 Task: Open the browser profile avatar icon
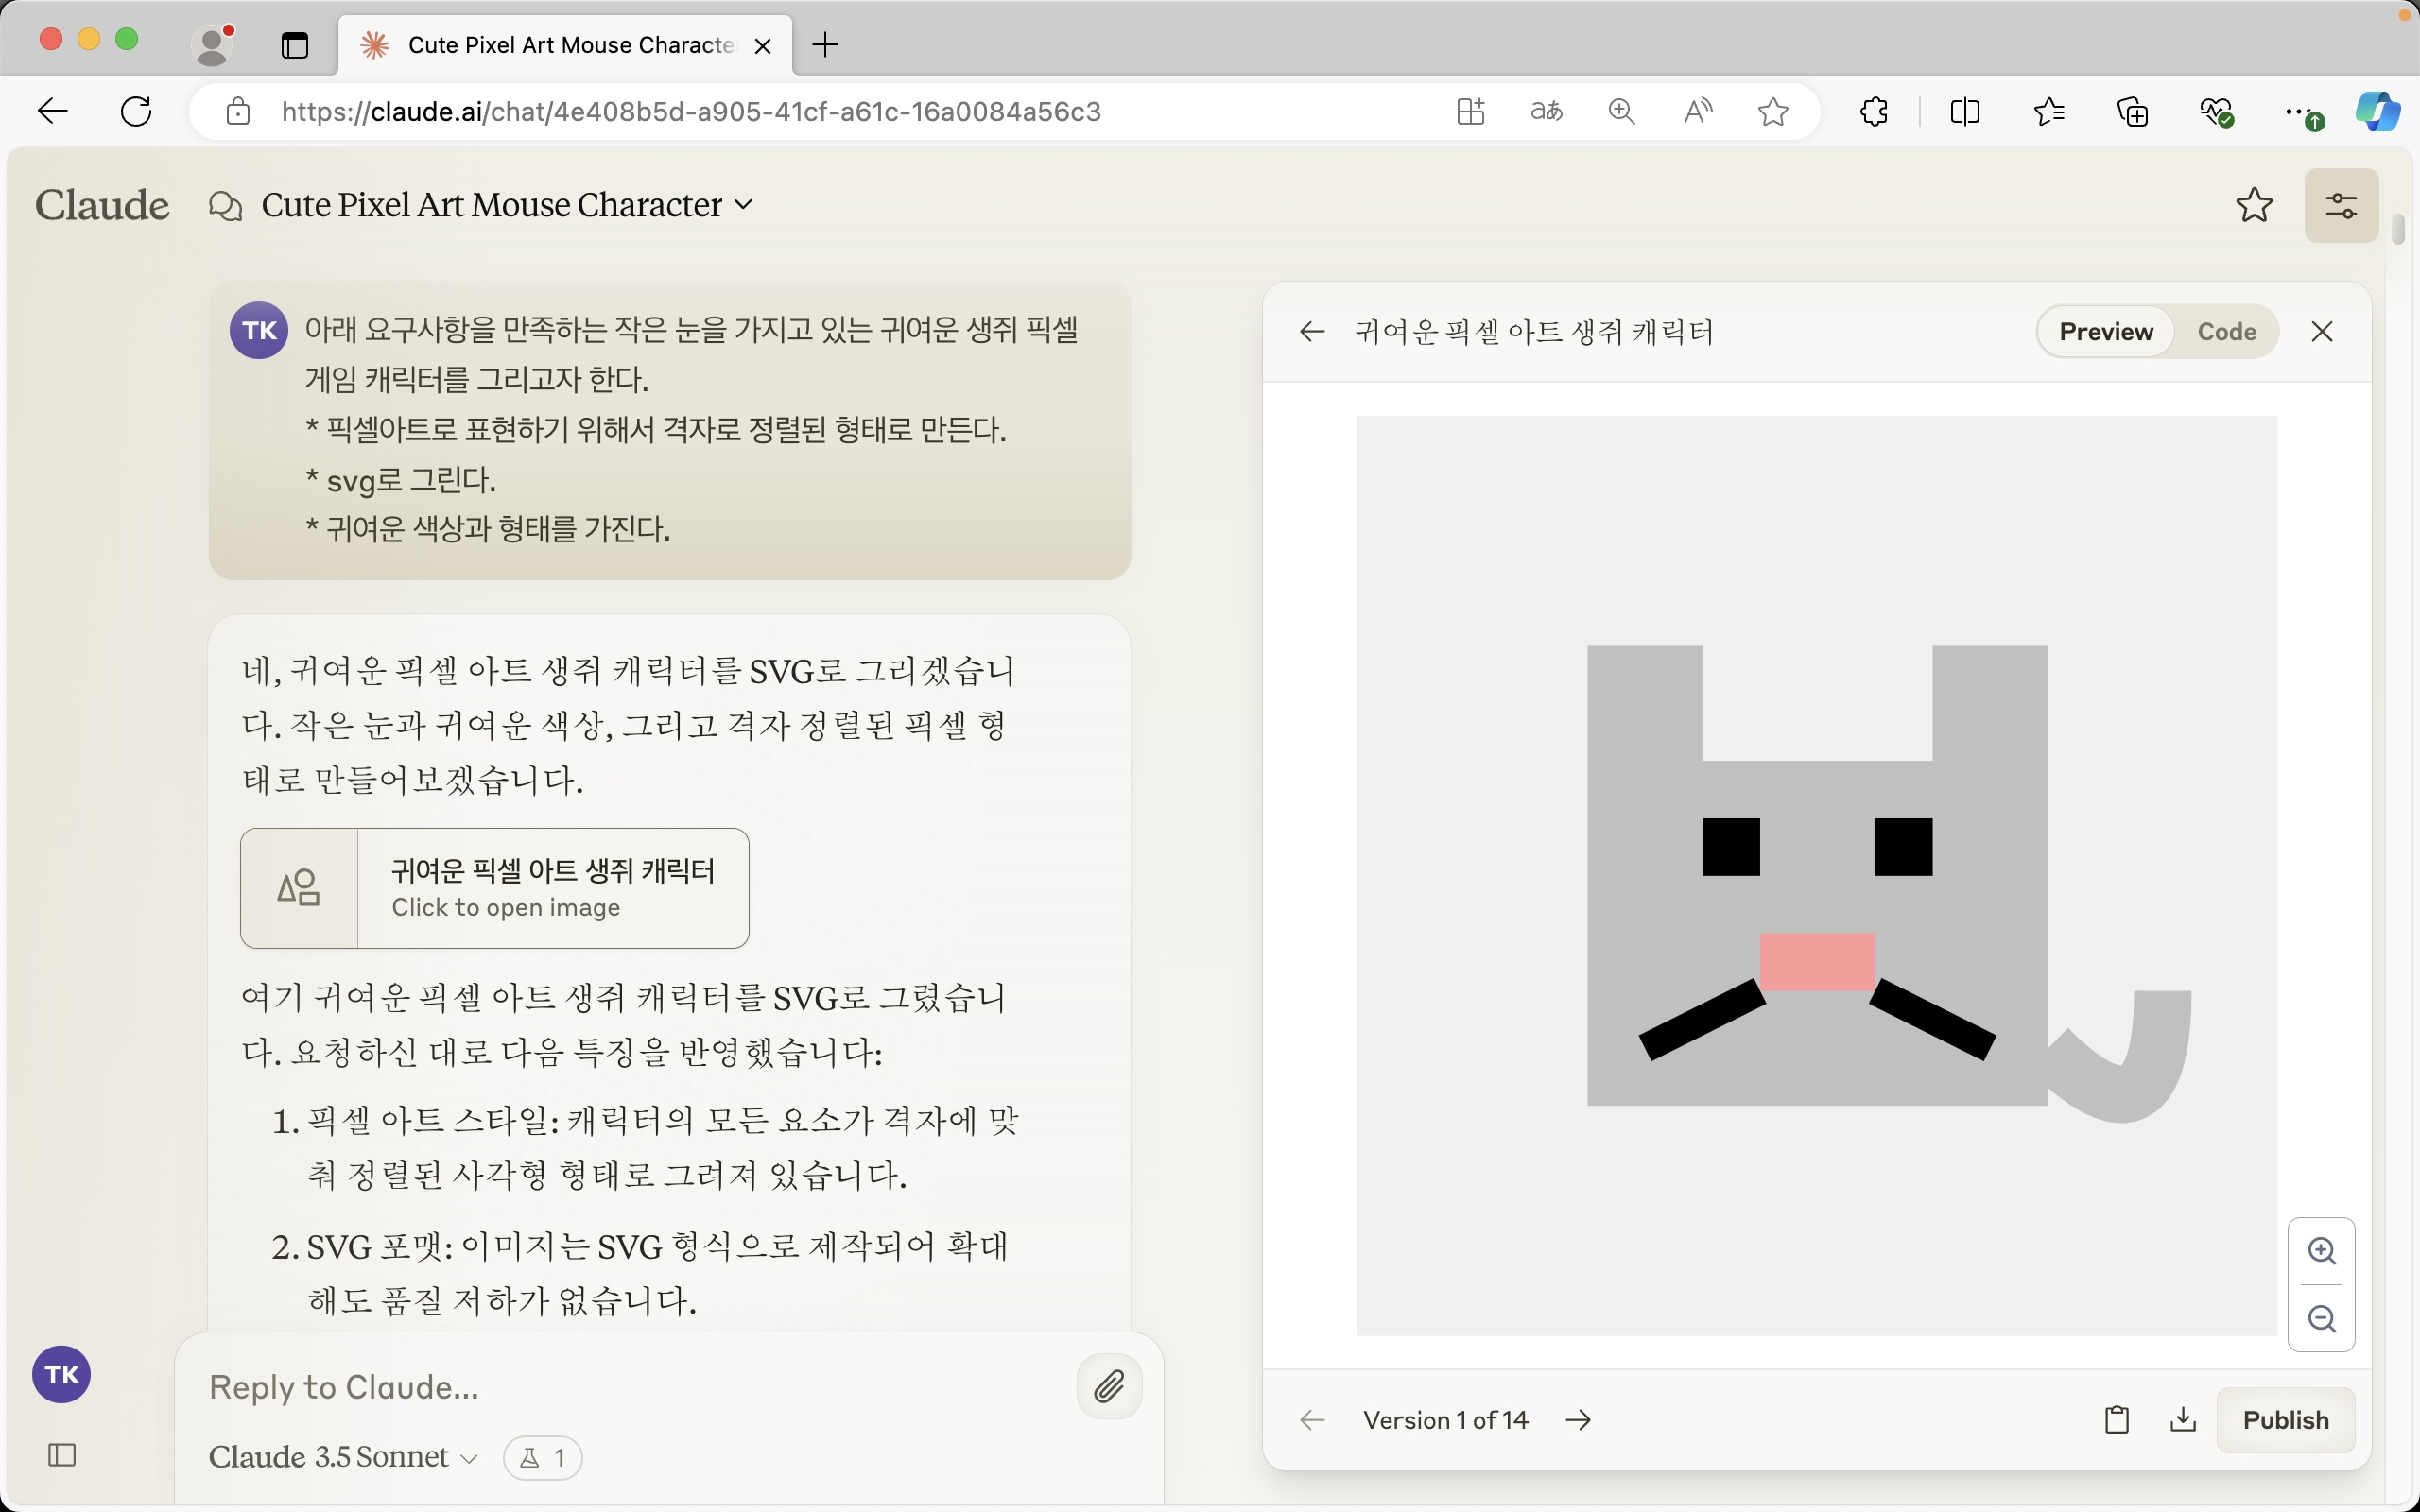click(213, 44)
